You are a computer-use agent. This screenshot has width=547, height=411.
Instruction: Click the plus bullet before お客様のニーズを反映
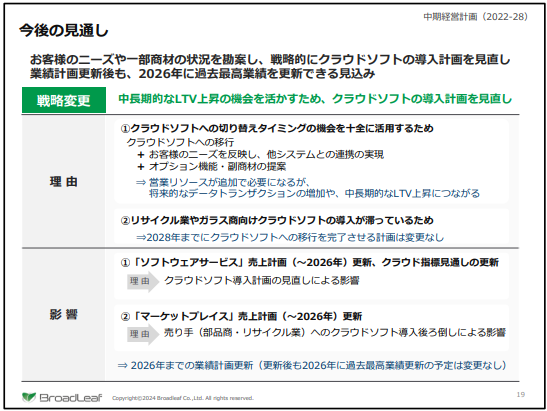141,155
